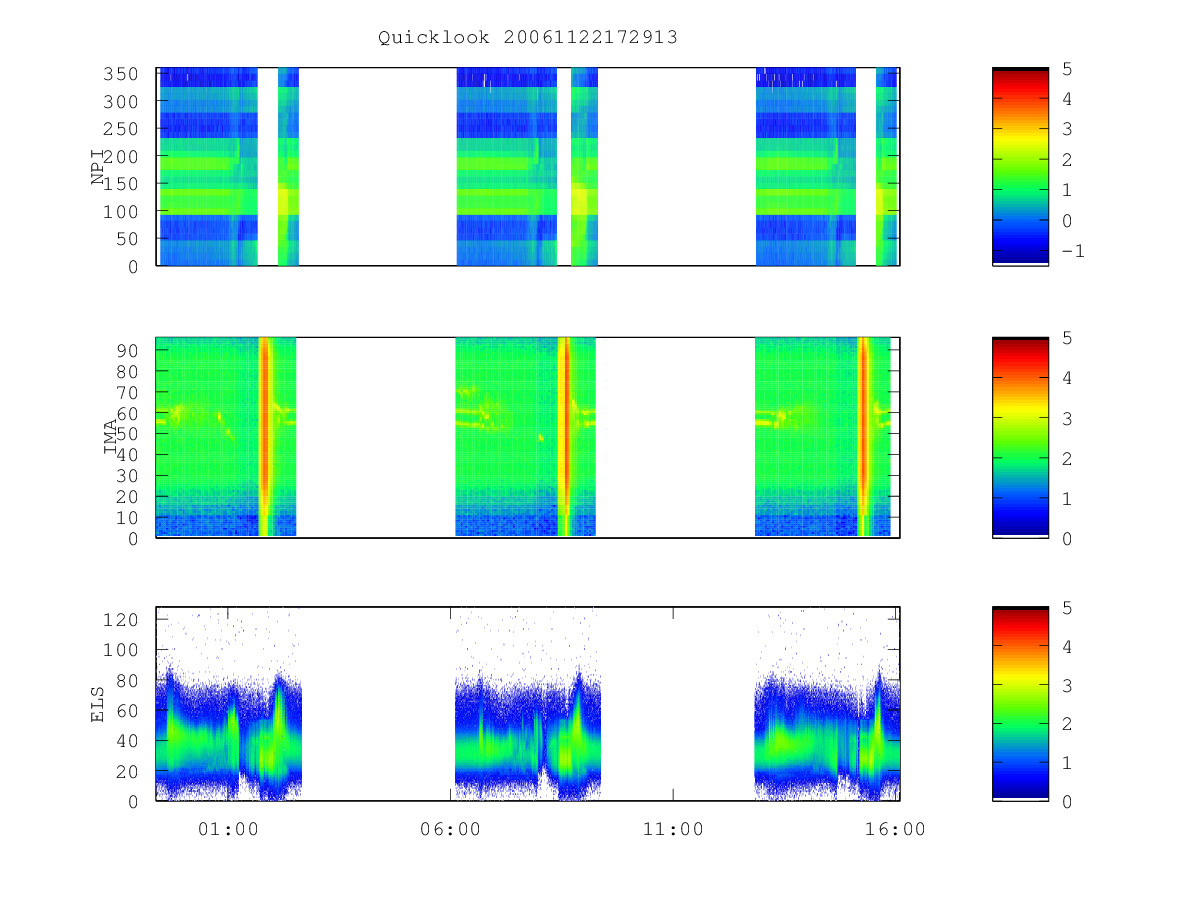The width and height of the screenshot is (1200, 900).
Task: Click the 70 tick on IMA axis
Action: click(x=128, y=392)
